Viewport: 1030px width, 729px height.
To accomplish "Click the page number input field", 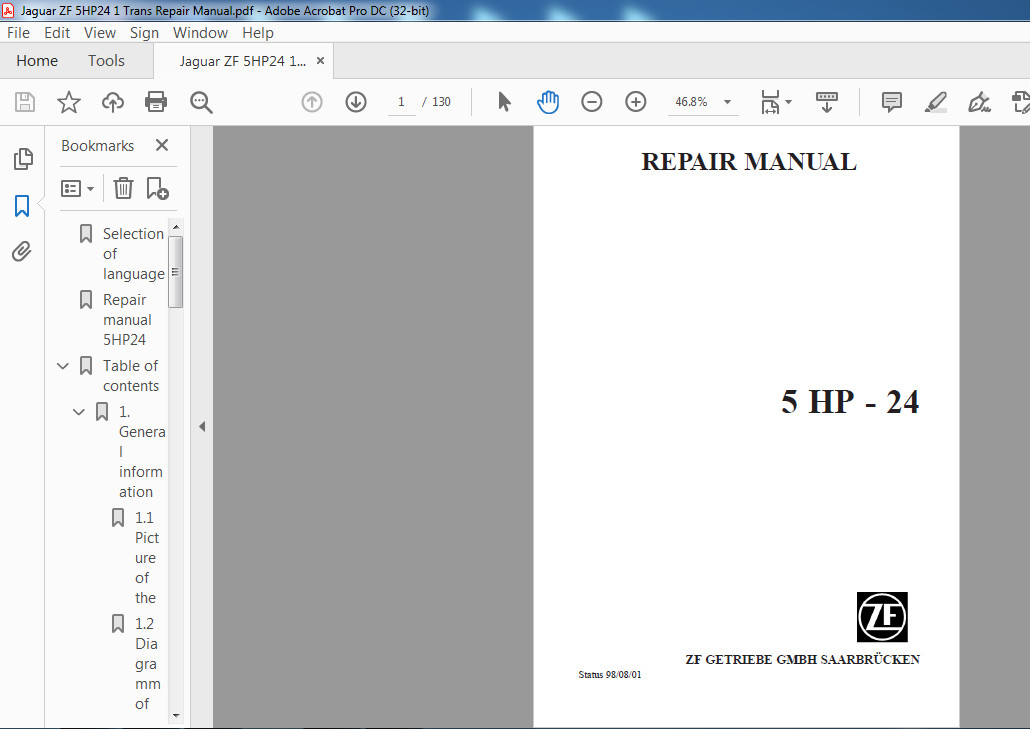I will coord(401,102).
